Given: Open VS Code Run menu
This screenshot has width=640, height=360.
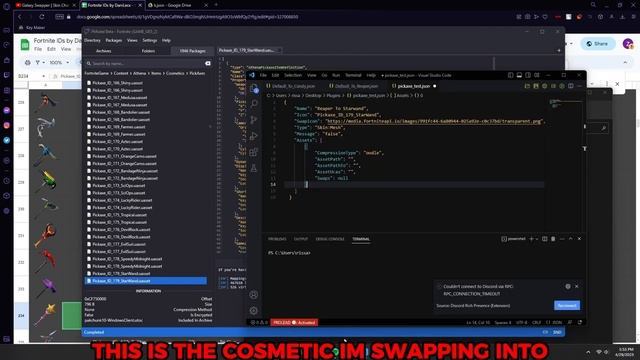Looking at the screenshot, I should coord(336,75).
